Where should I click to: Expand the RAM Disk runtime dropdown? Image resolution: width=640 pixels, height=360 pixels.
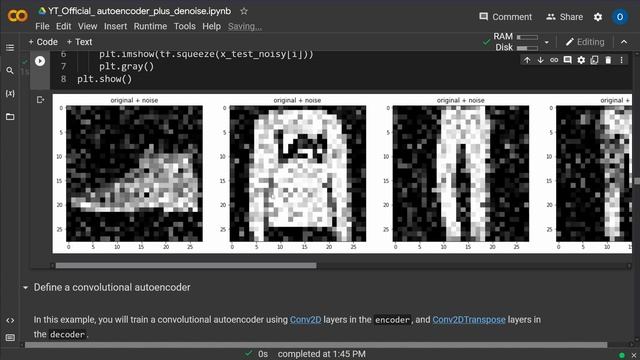click(x=547, y=42)
